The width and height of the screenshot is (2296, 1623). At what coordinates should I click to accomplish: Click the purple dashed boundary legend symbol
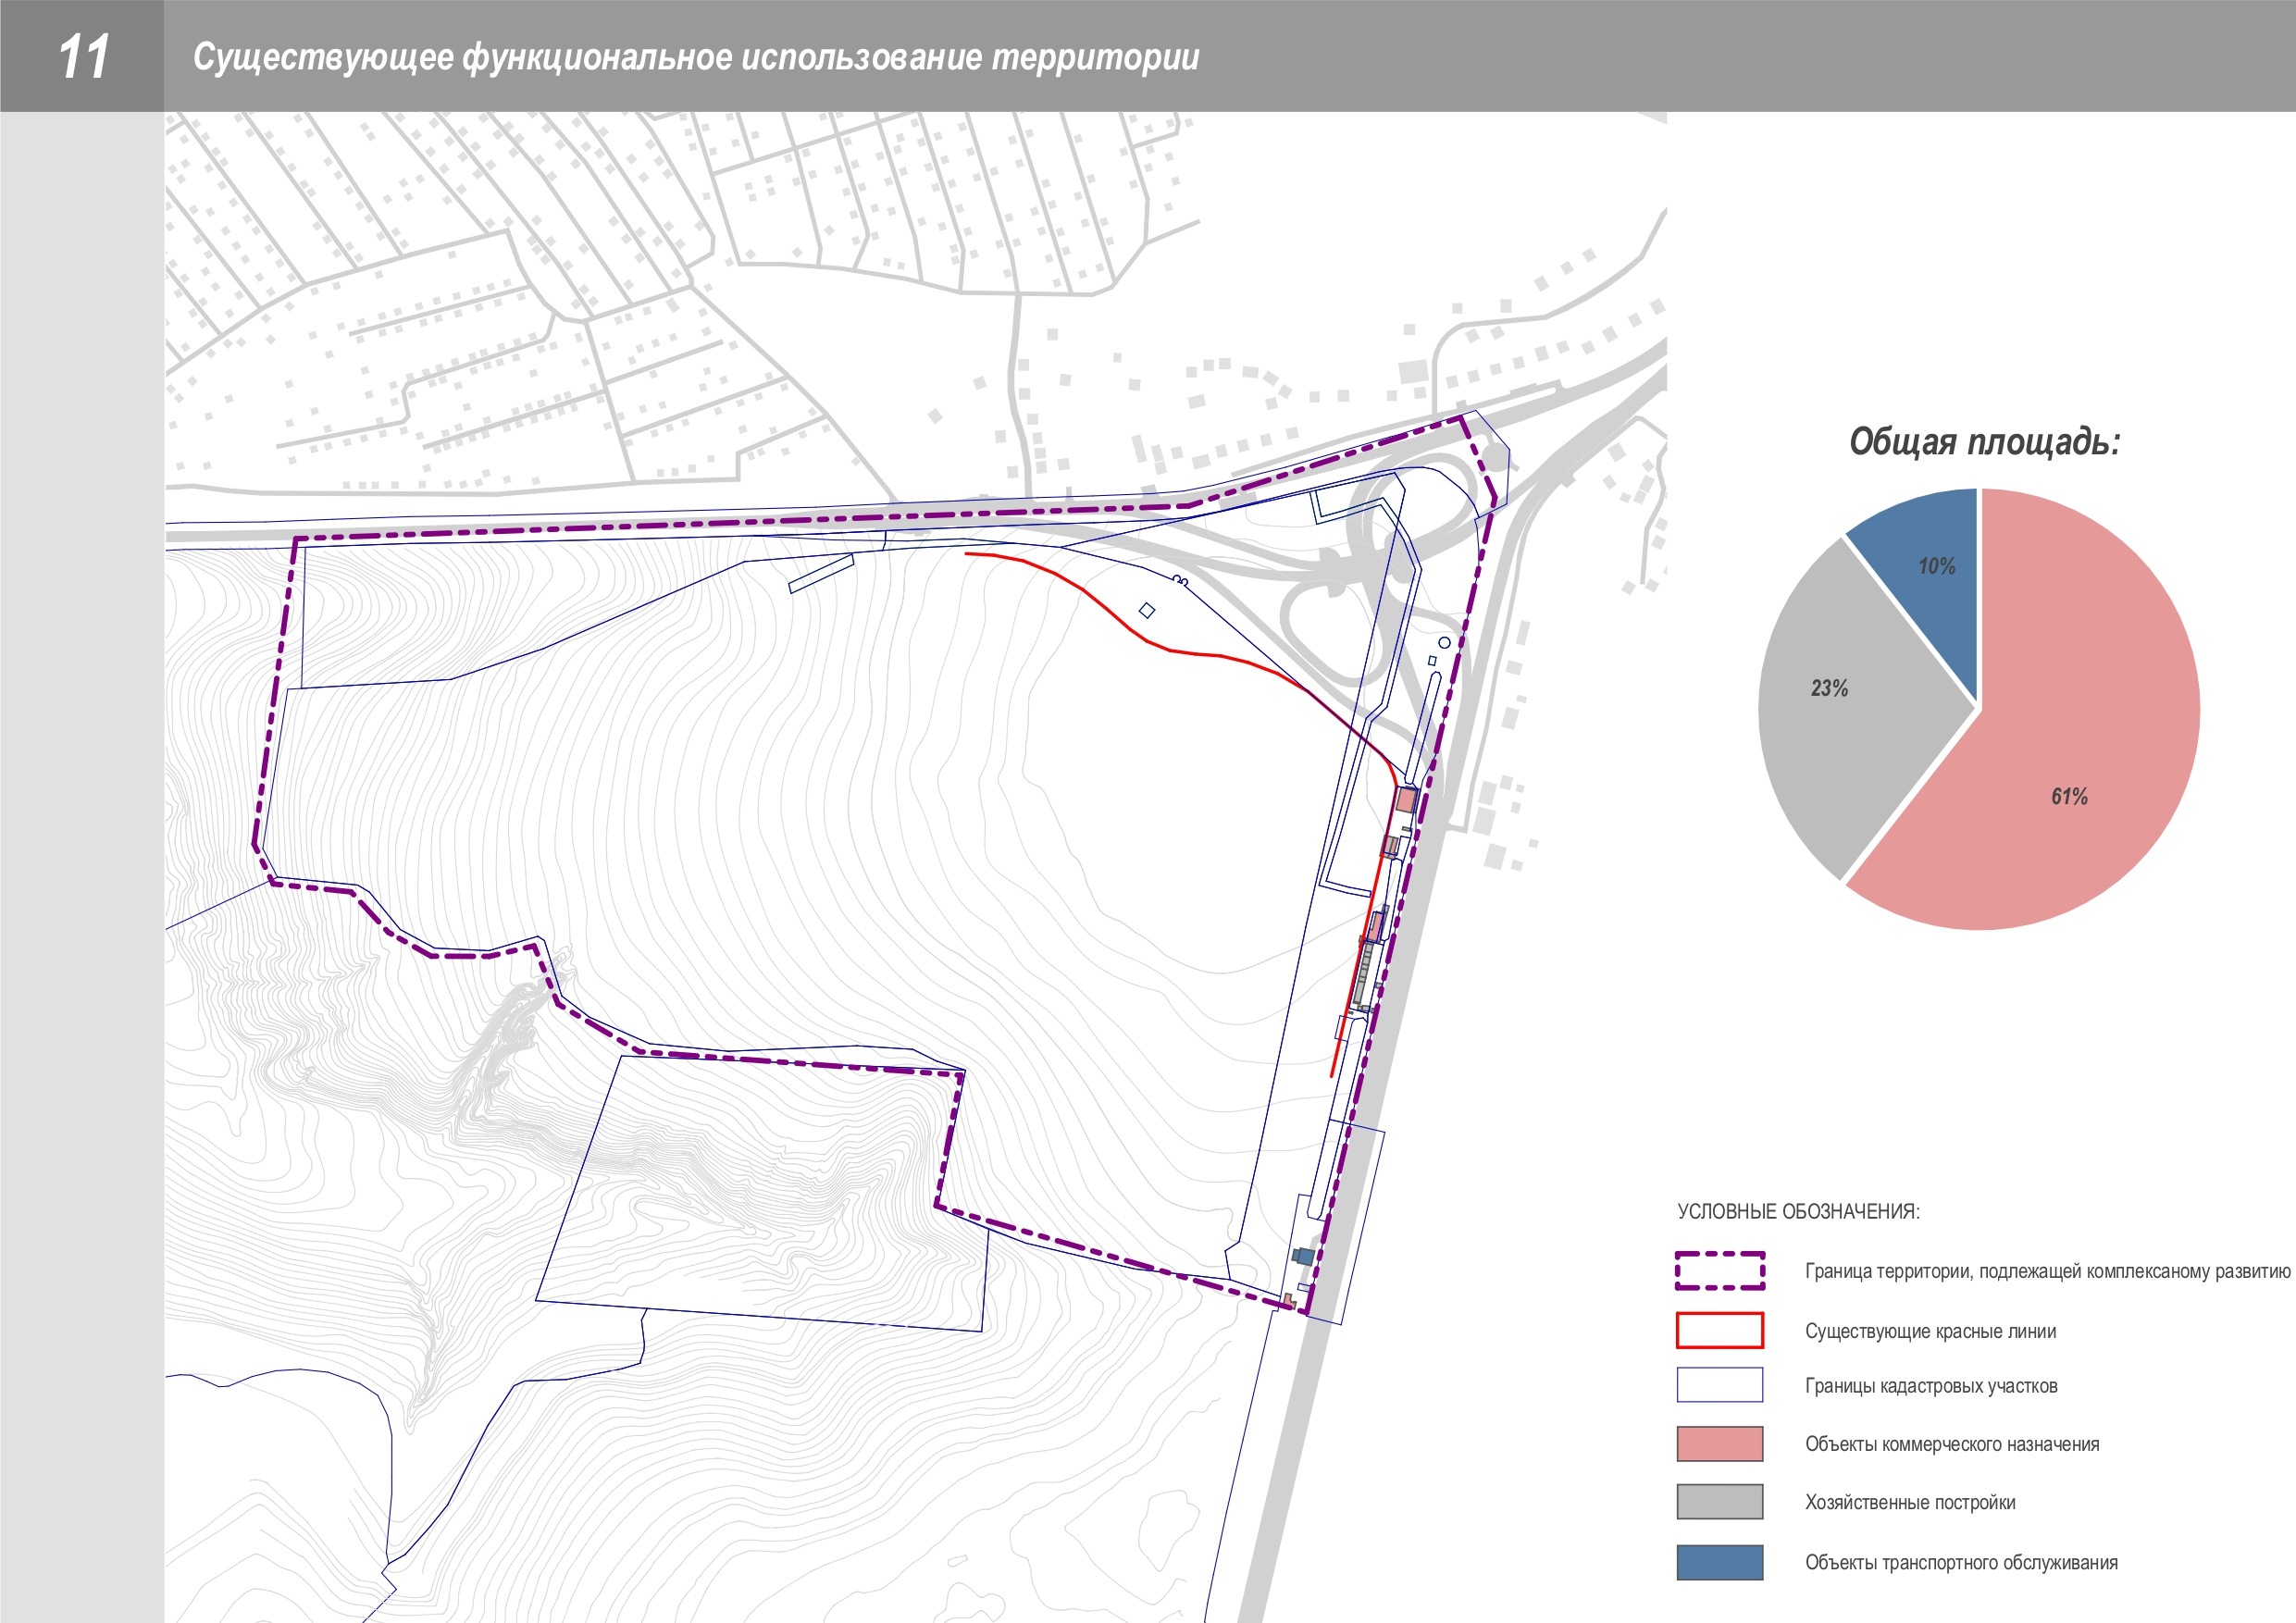[x=1719, y=1270]
